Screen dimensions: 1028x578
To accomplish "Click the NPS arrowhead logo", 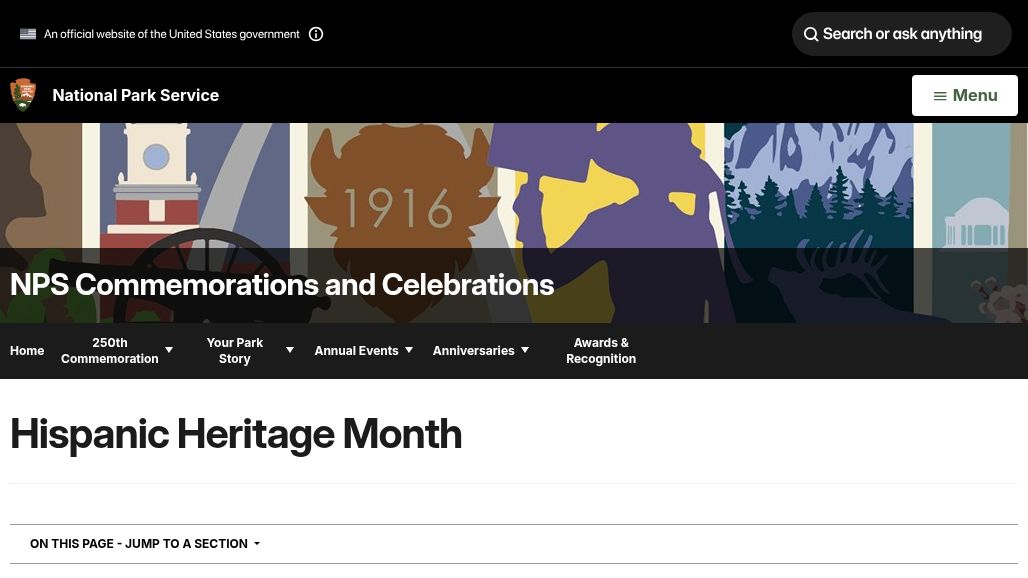I will [23, 95].
